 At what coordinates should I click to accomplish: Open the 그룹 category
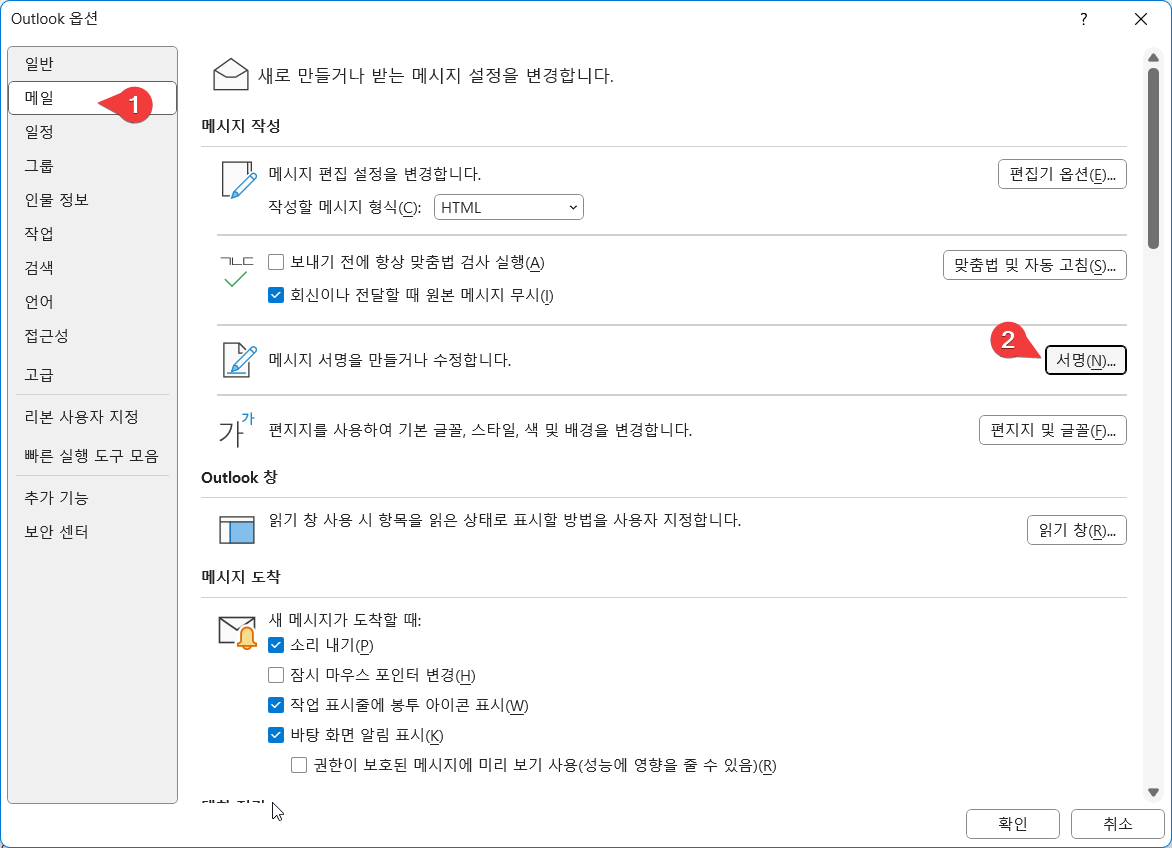[x=93, y=166]
